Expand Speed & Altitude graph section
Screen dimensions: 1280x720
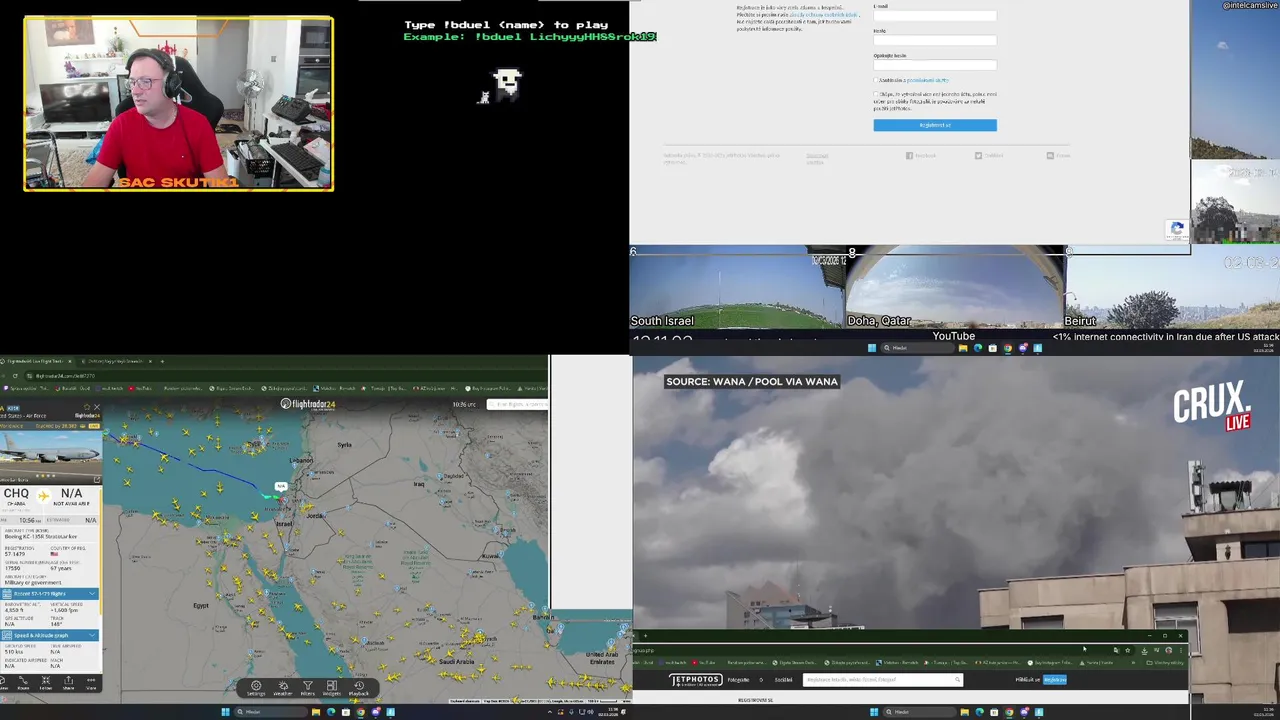[50, 635]
